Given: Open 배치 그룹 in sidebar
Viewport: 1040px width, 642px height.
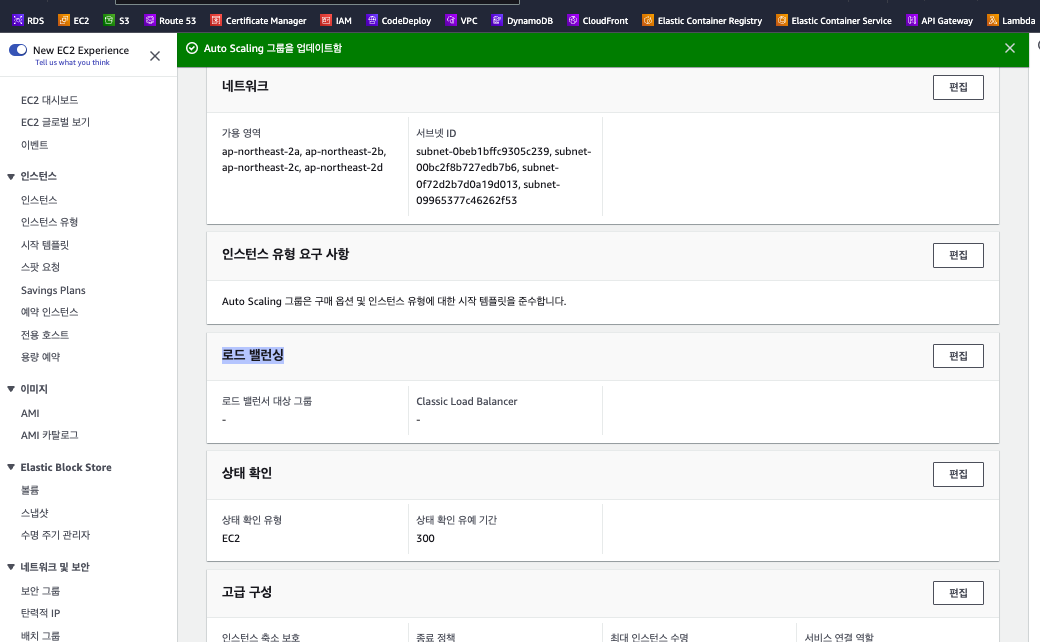Looking at the screenshot, I should (x=40, y=635).
